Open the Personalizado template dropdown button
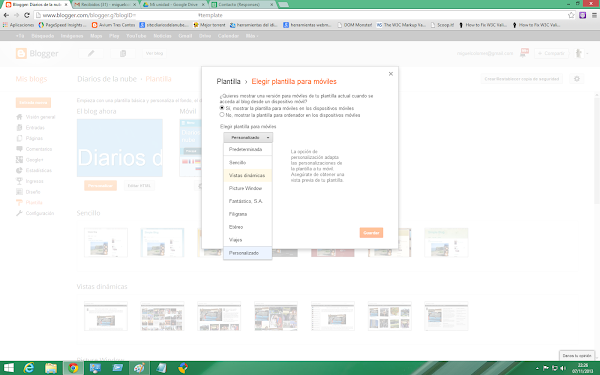600x375 pixels. click(248, 137)
